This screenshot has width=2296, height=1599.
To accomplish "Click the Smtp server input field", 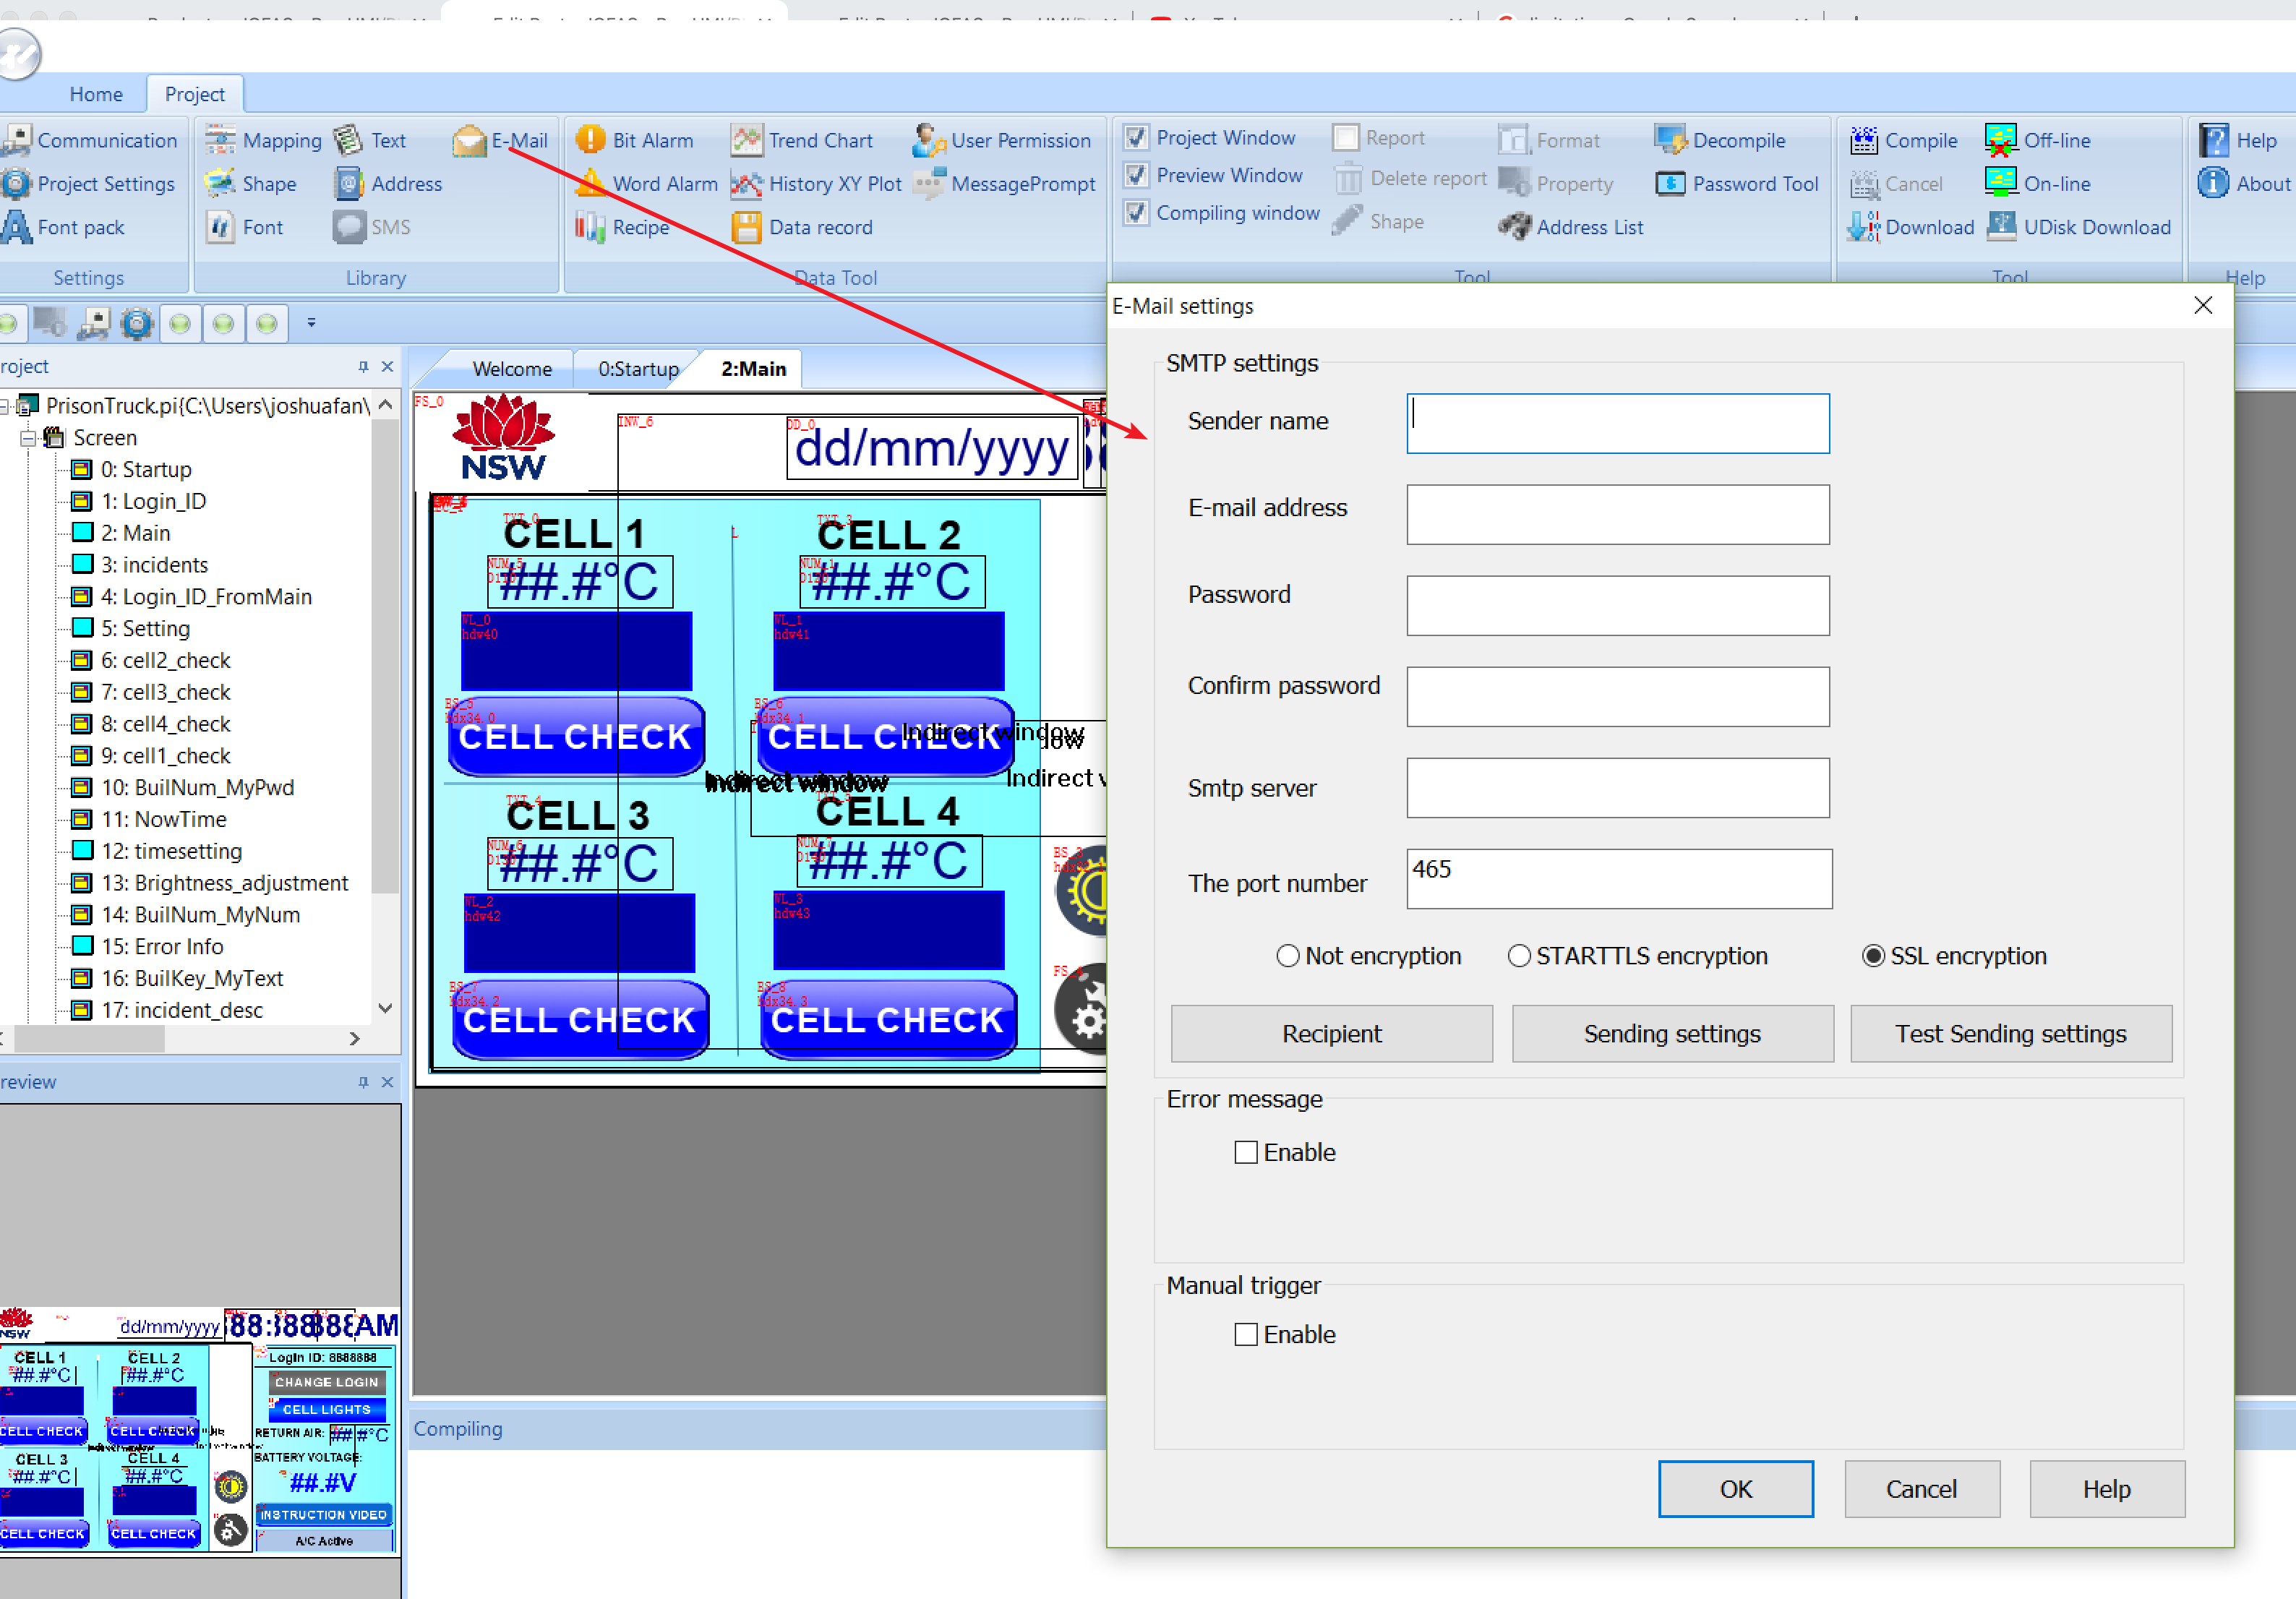I will click(x=1618, y=788).
